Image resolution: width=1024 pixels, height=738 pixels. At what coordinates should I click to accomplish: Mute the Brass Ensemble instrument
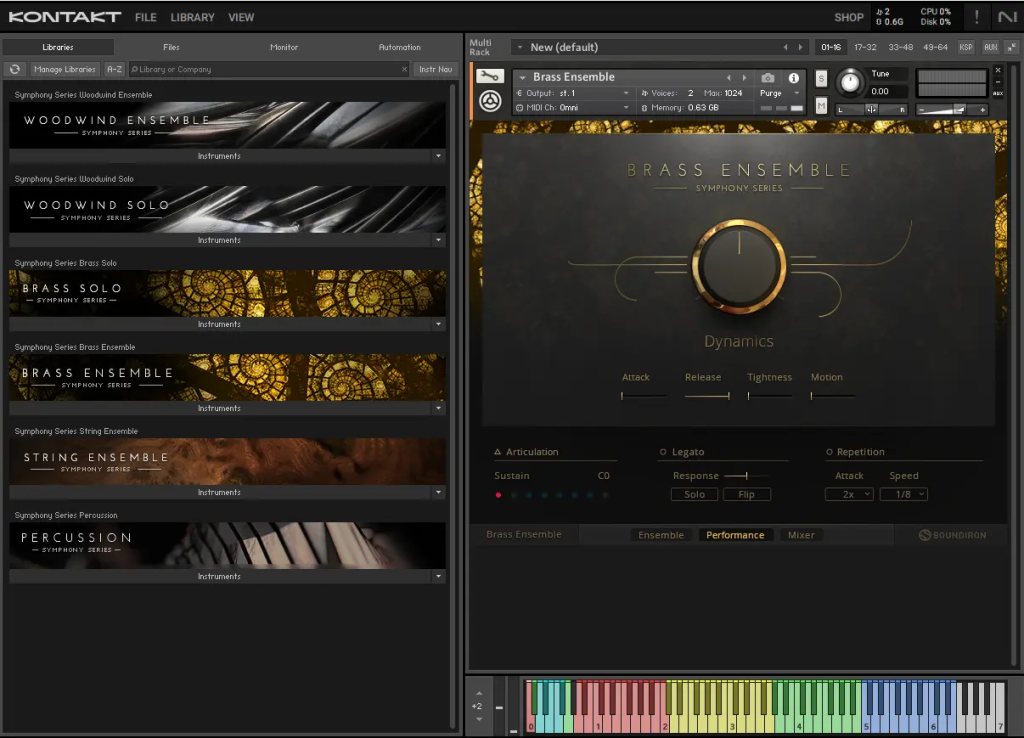(x=821, y=106)
